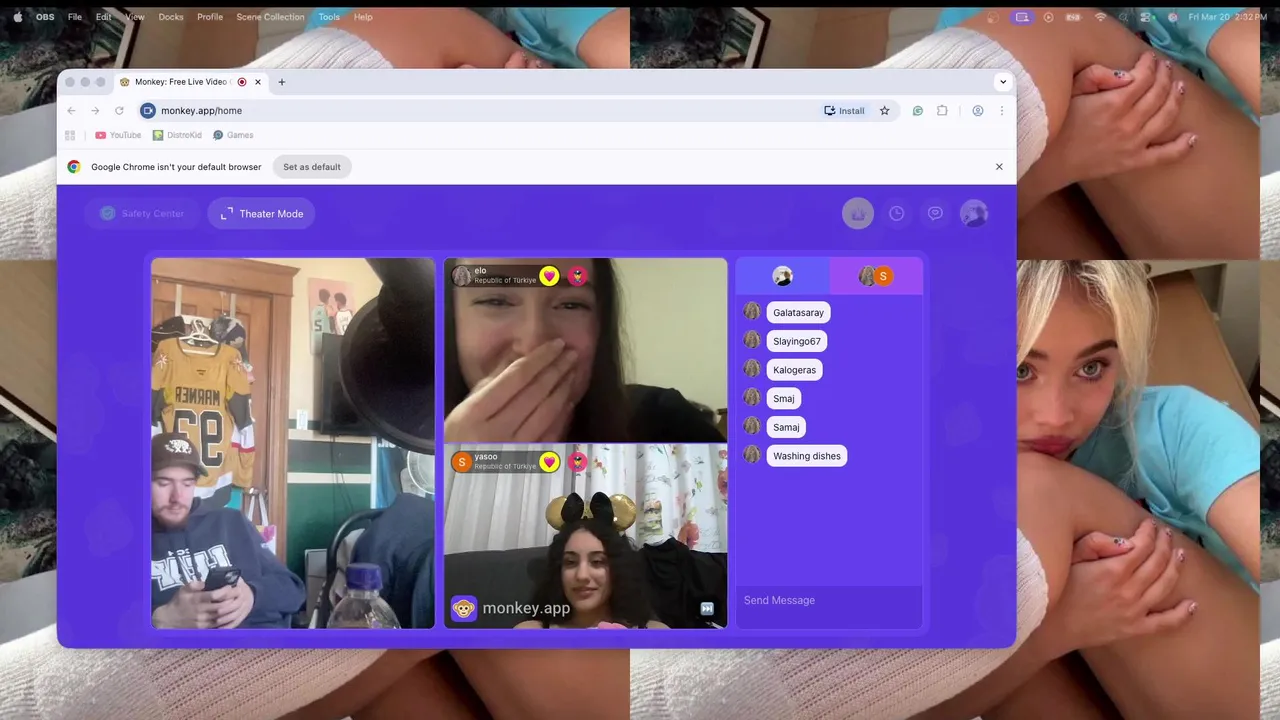The image size is (1280, 720).
Task: Open the match history clock icon
Action: click(x=897, y=213)
